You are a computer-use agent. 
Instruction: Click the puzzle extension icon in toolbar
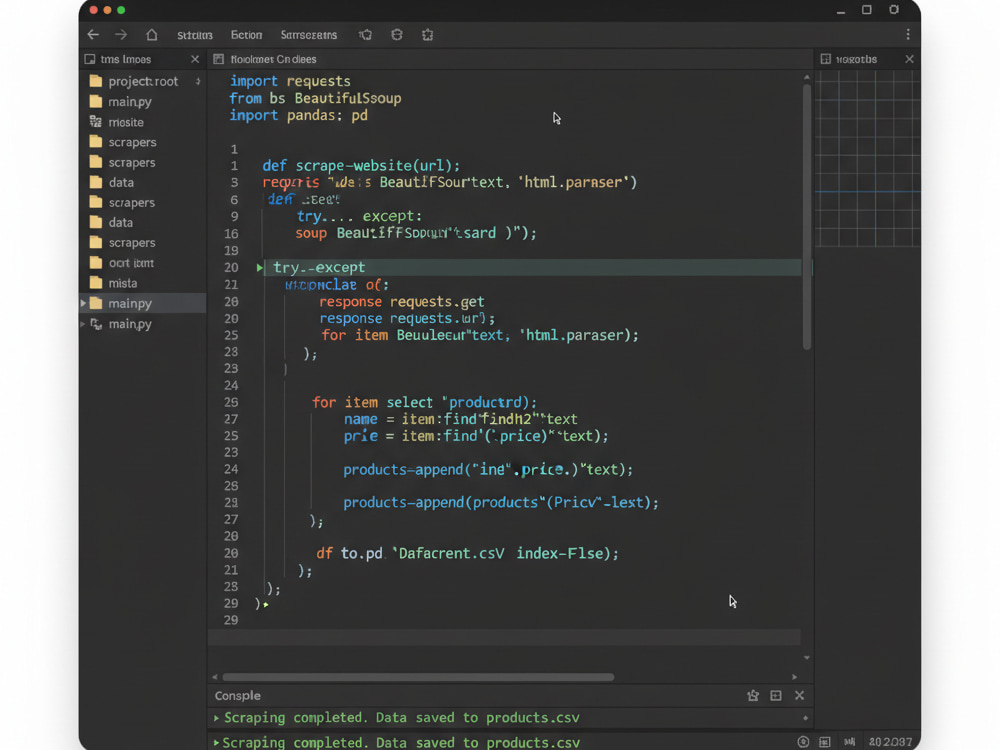(x=427, y=34)
